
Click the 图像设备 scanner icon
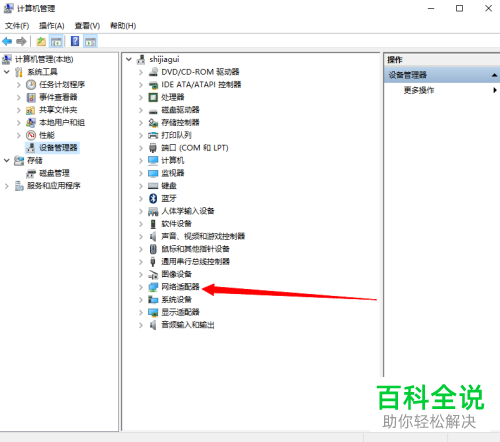(x=153, y=275)
